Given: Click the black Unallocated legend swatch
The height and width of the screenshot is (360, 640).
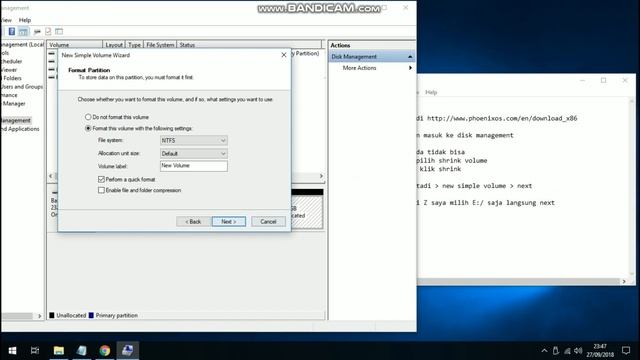Looking at the screenshot, I should tap(52, 315).
